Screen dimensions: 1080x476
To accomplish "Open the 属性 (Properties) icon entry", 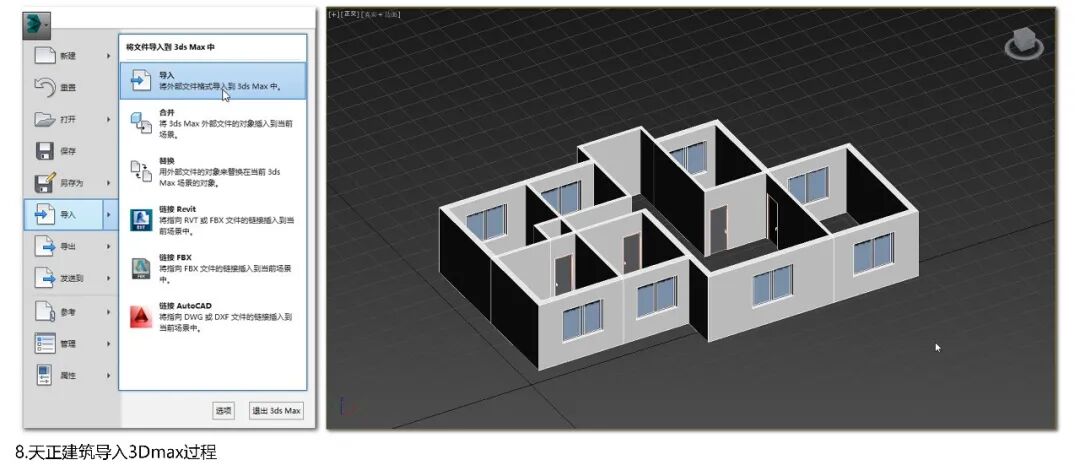I will pos(45,375).
